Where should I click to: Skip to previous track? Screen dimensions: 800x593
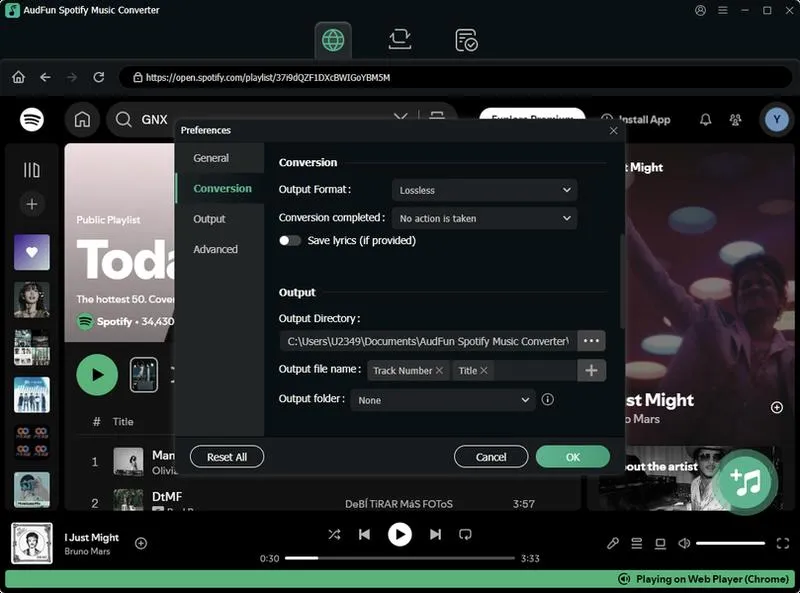(364, 534)
